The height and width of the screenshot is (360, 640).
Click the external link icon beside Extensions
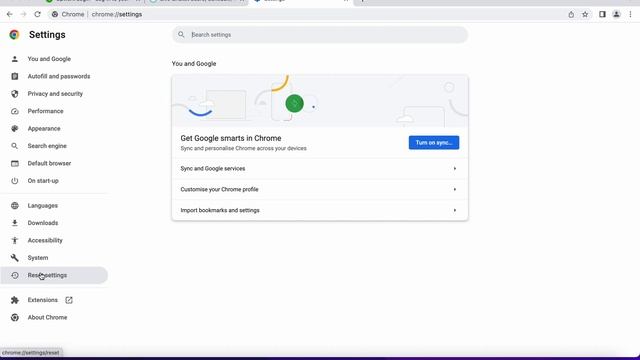(x=69, y=300)
